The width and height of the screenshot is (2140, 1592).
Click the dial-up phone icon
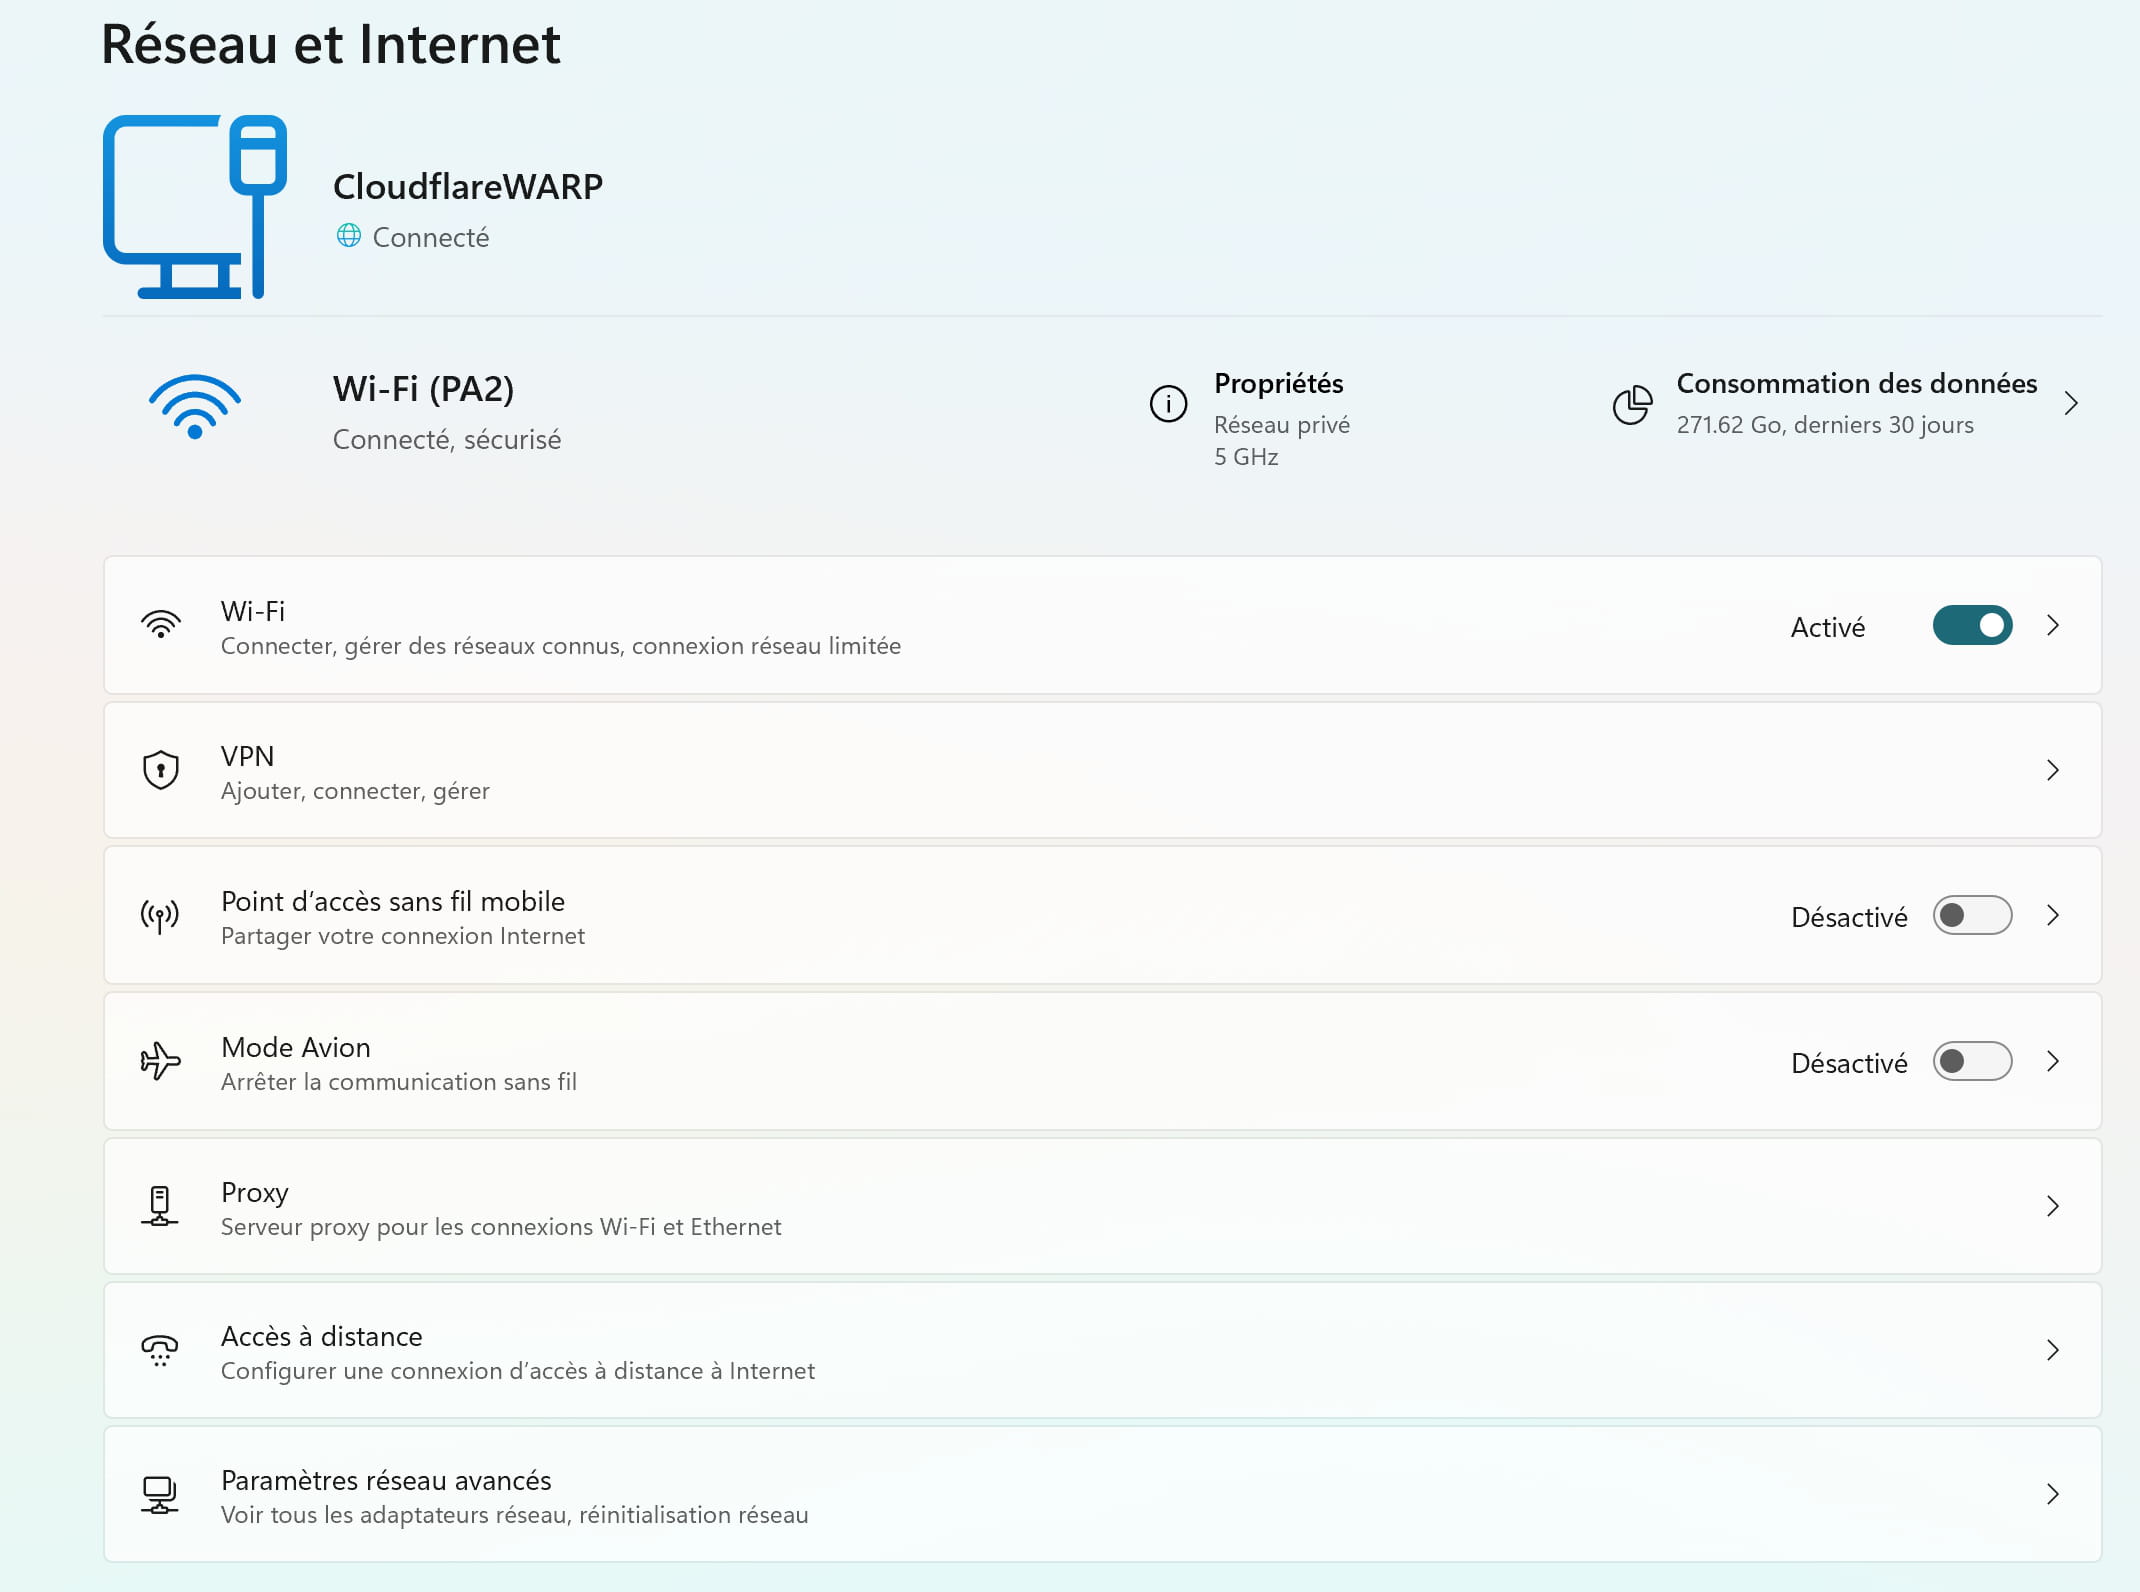click(x=160, y=1350)
